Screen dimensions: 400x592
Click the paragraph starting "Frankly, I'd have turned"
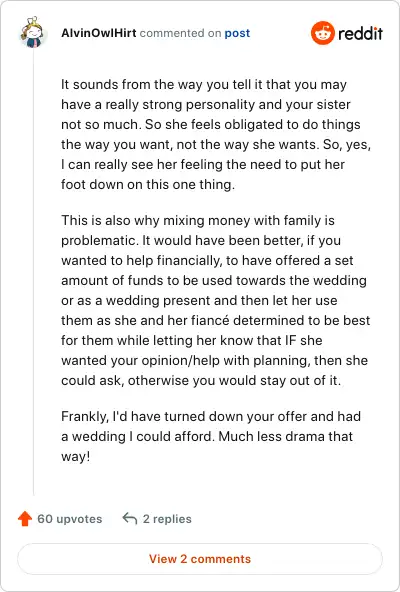pos(211,436)
